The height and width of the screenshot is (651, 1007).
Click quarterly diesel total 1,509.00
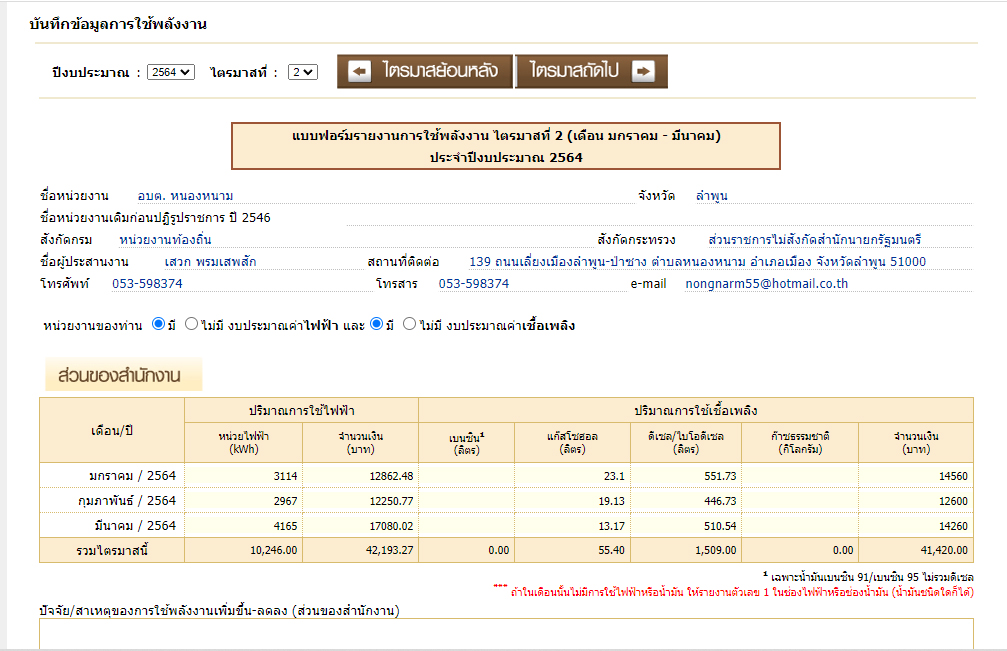(x=715, y=550)
